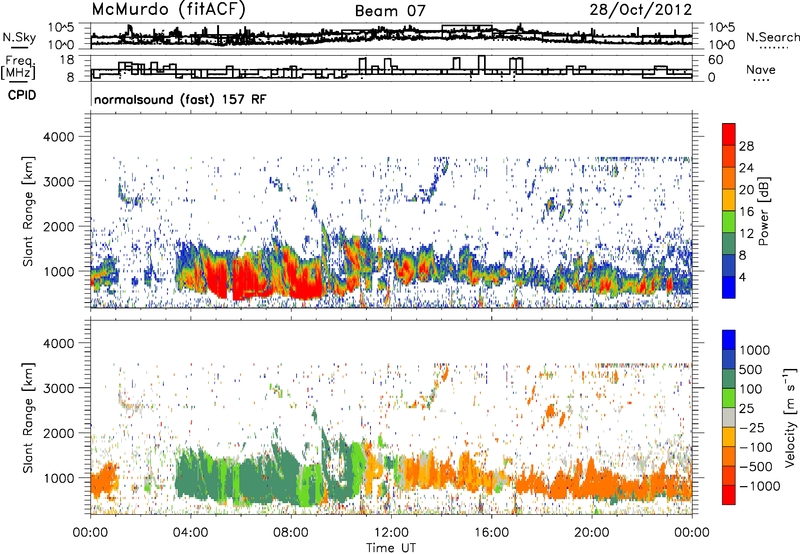Click the gray -25 to 25 velocity swatch

[x=729, y=418]
